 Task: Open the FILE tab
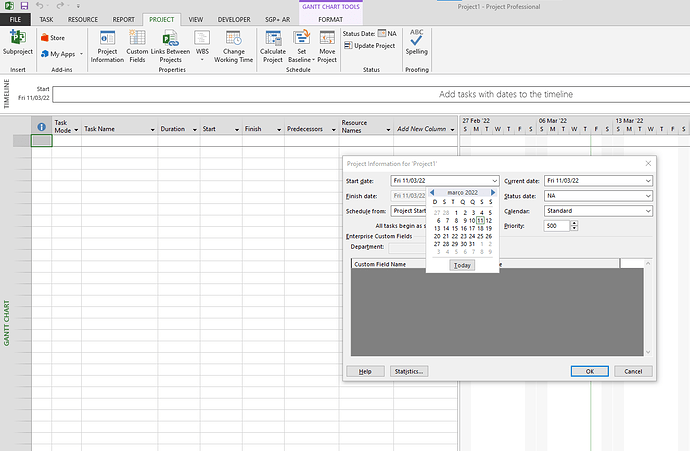(x=15, y=19)
